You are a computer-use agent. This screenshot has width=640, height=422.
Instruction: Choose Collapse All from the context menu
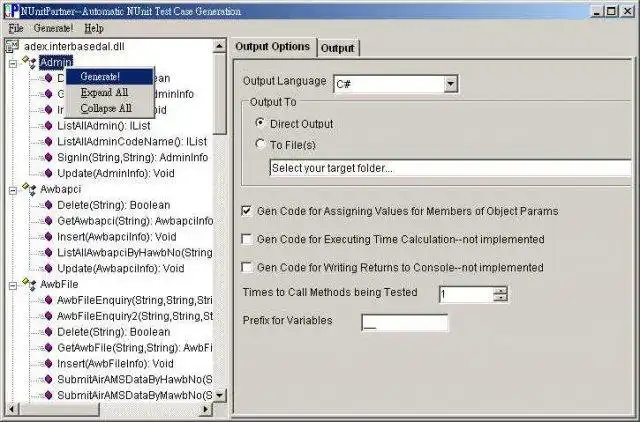pyautogui.click(x=109, y=109)
